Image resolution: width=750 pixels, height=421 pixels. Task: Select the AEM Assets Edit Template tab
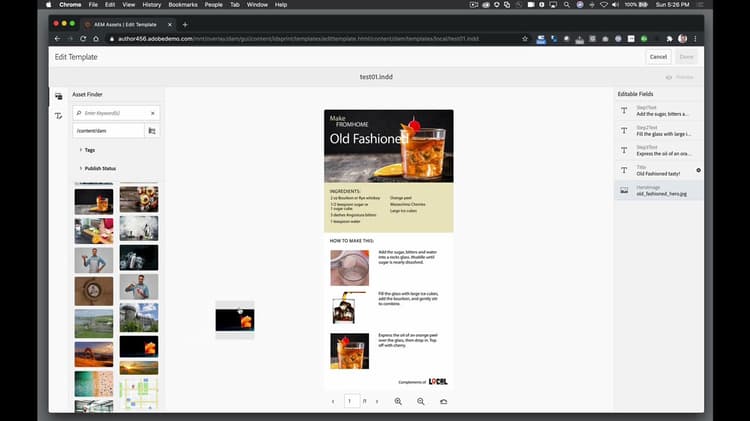[125, 24]
